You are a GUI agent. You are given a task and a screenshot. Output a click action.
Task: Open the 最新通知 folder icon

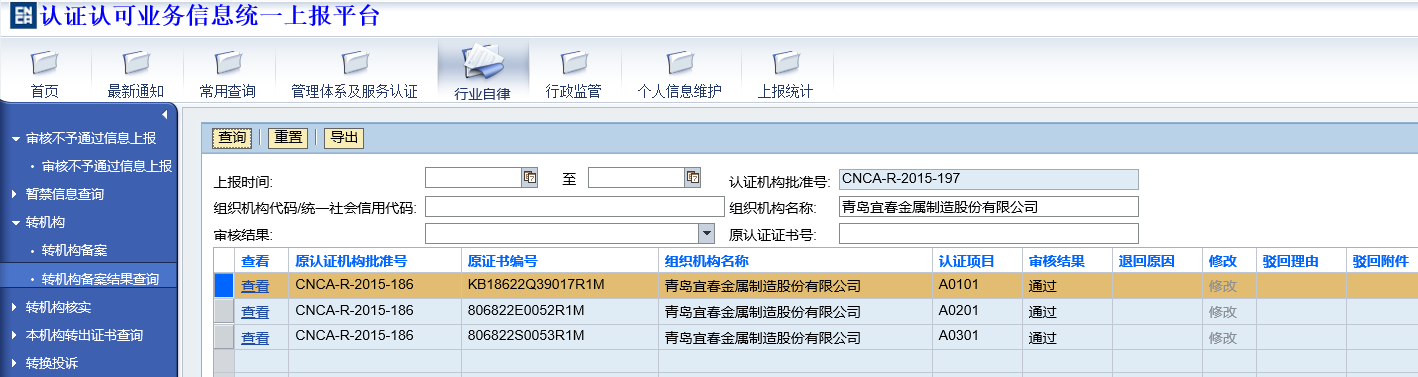[136, 63]
